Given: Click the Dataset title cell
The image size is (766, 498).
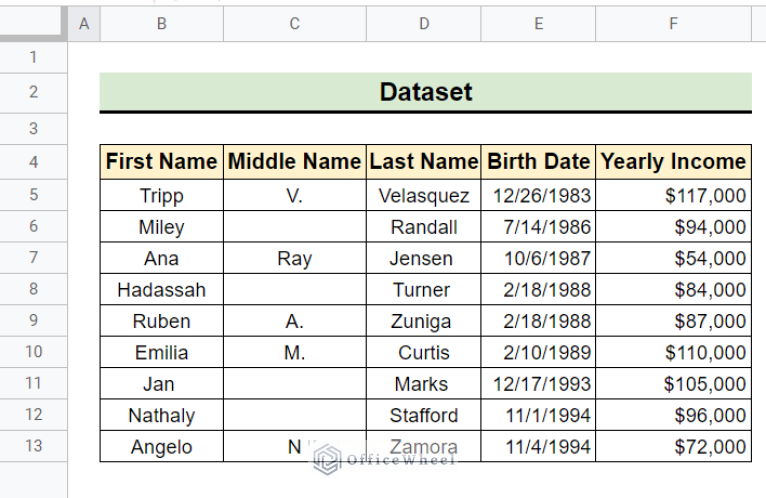Looking at the screenshot, I should pyautogui.click(x=426, y=92).
